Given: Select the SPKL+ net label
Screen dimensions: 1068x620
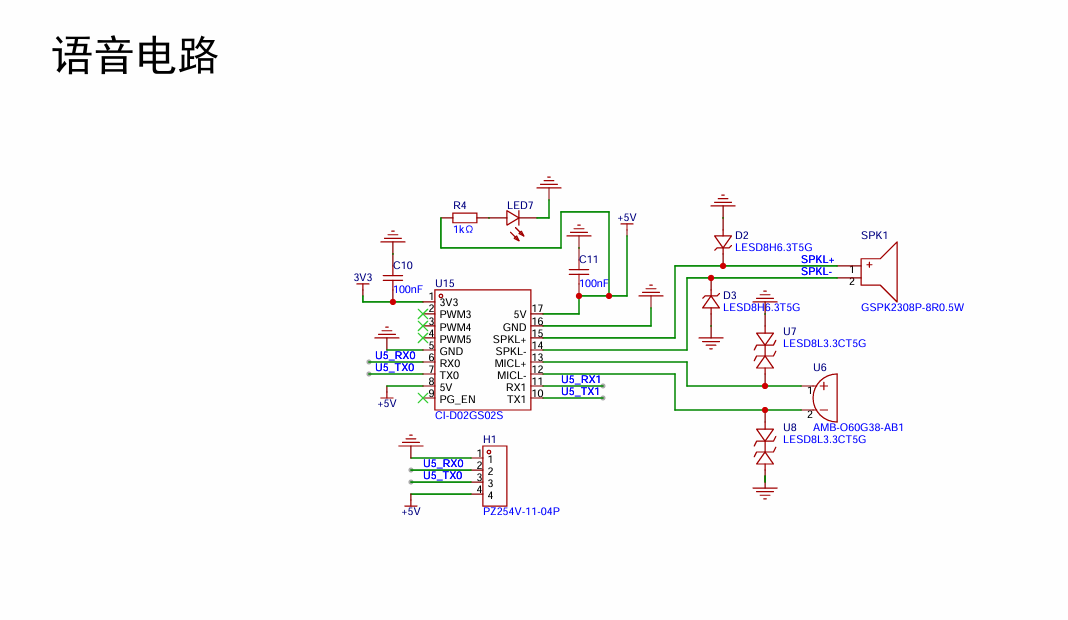Looking at the screenshot, I should tap(817, 260).
